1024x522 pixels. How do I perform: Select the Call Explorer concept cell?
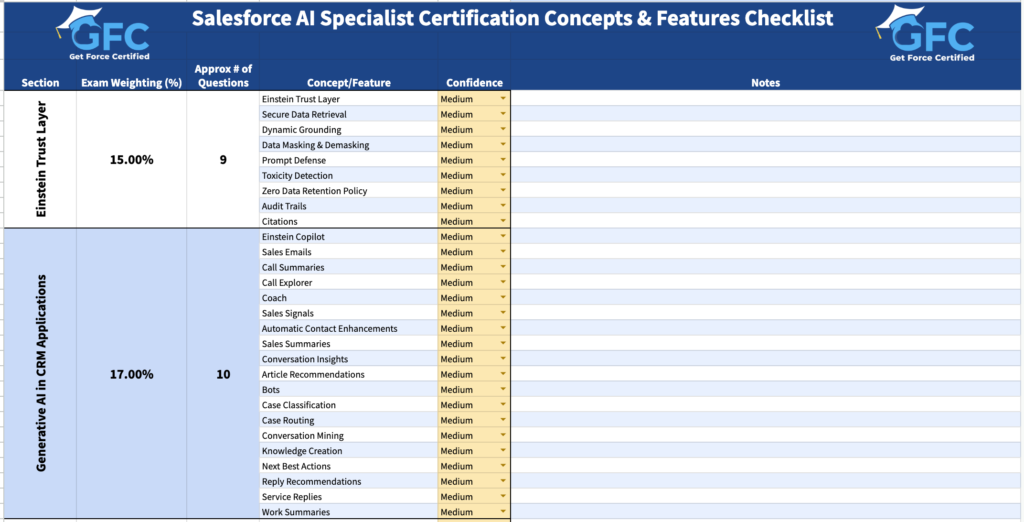tap(349, 282)
